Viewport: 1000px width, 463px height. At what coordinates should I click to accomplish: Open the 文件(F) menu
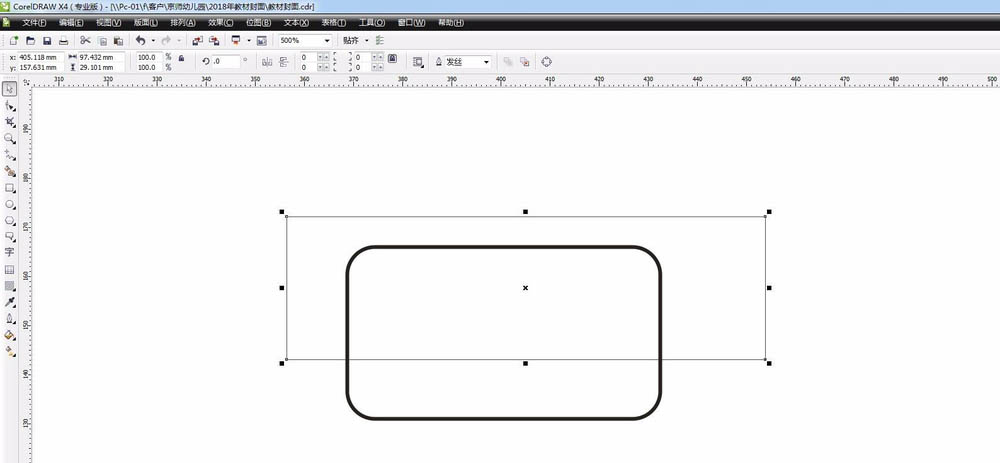[x=34, y=22]
